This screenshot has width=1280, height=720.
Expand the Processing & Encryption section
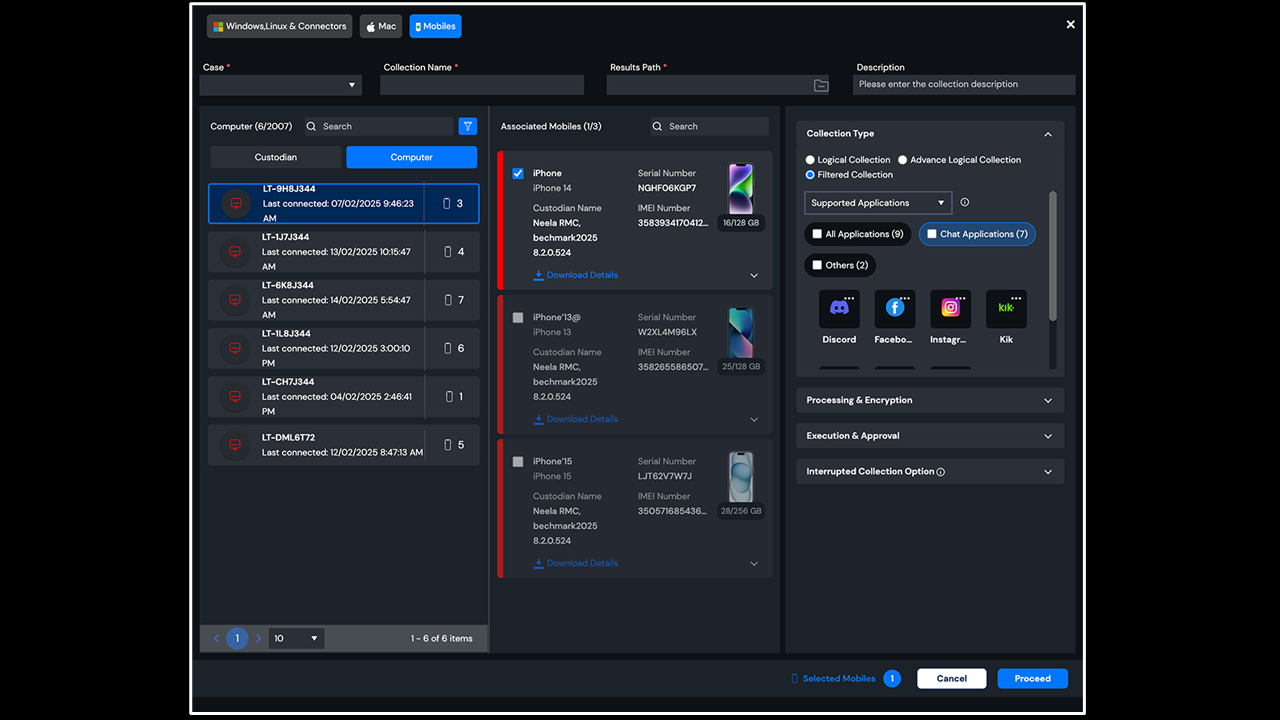pos(929,400)
